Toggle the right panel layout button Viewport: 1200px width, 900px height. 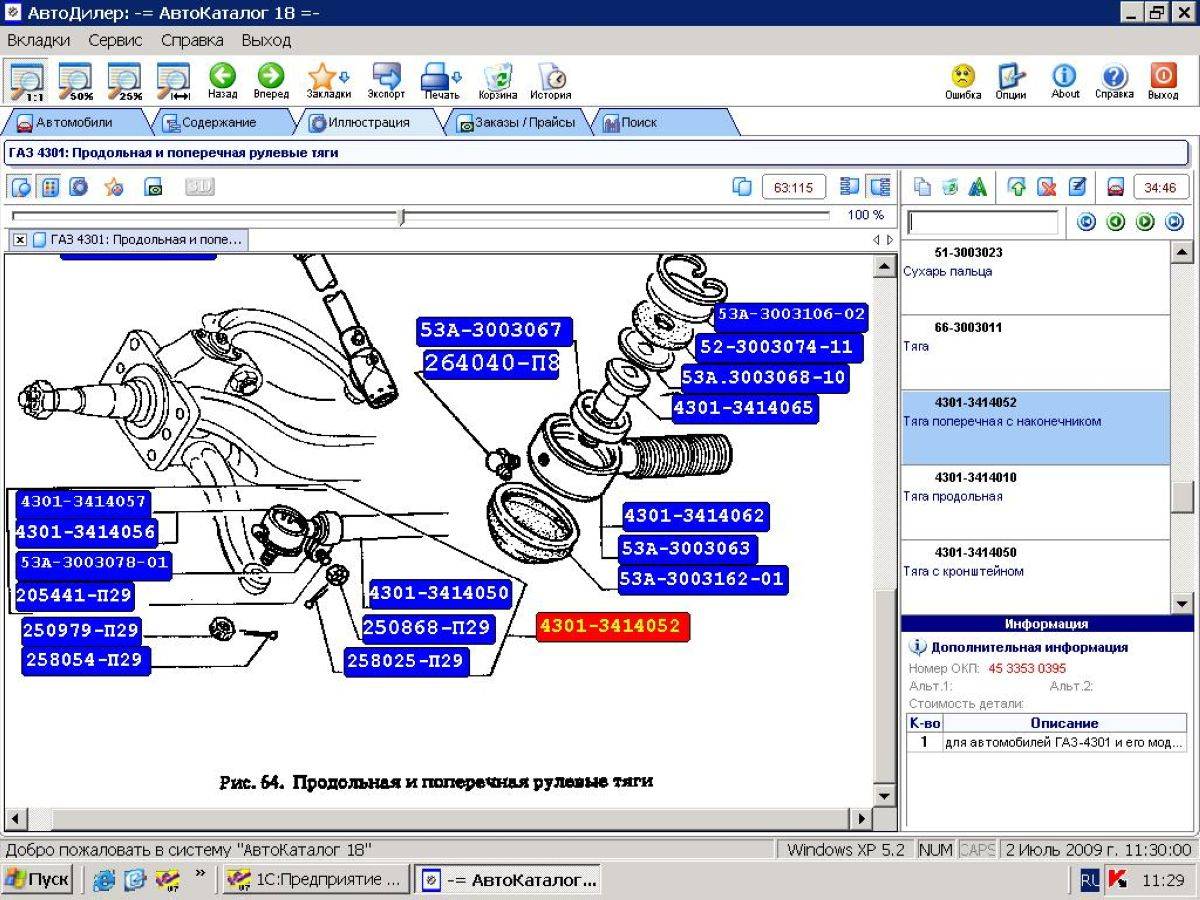pyautogui.click(x=879, y=186)
